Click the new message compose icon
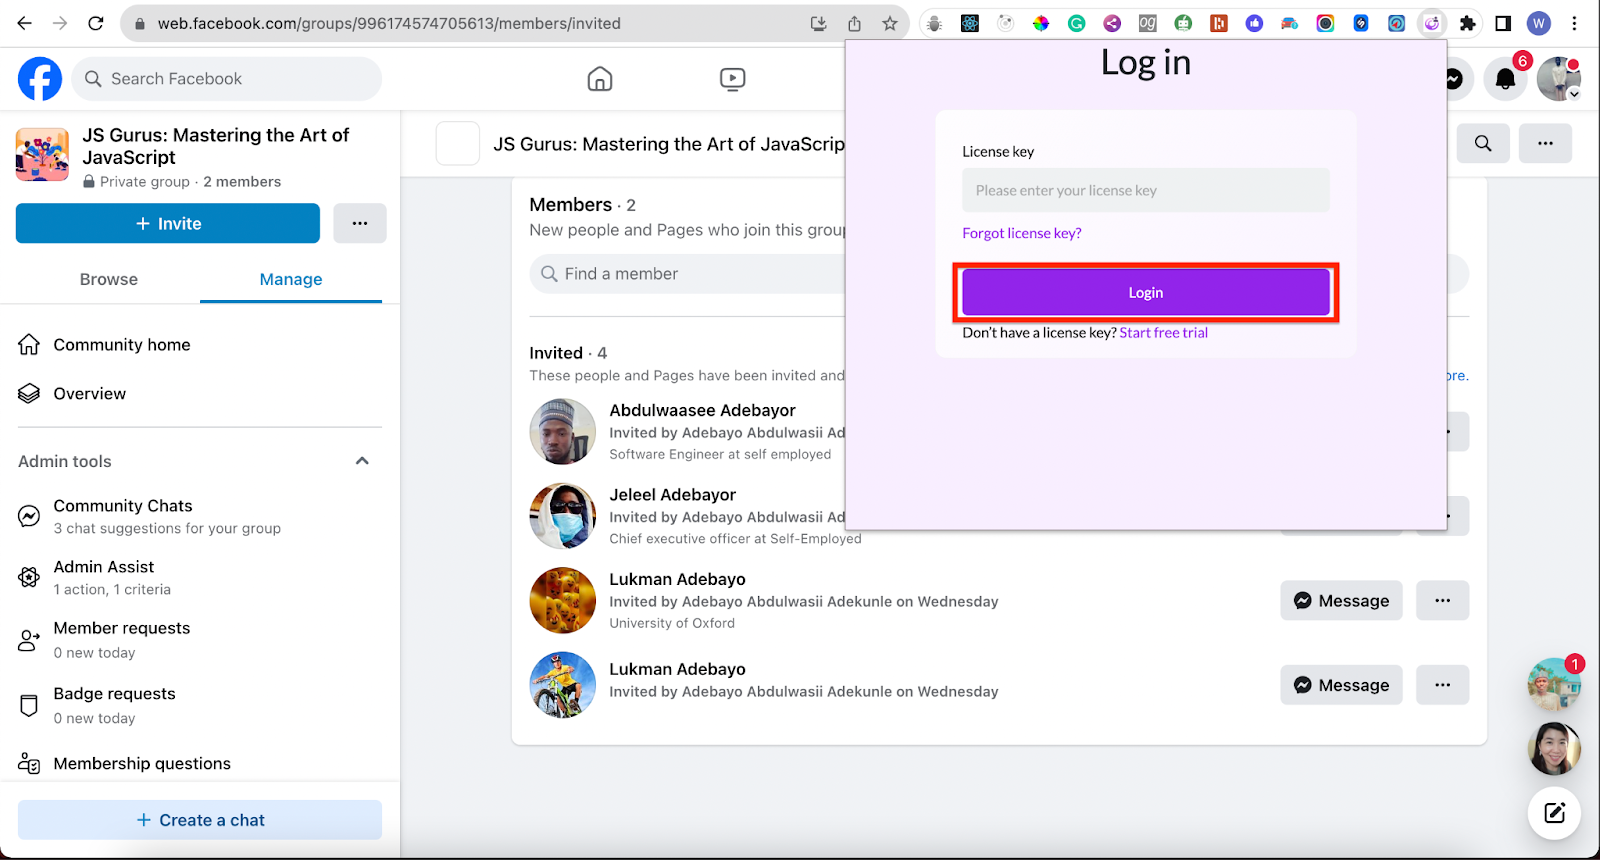Screen dimensions: 1600x860 point(1554,813)
